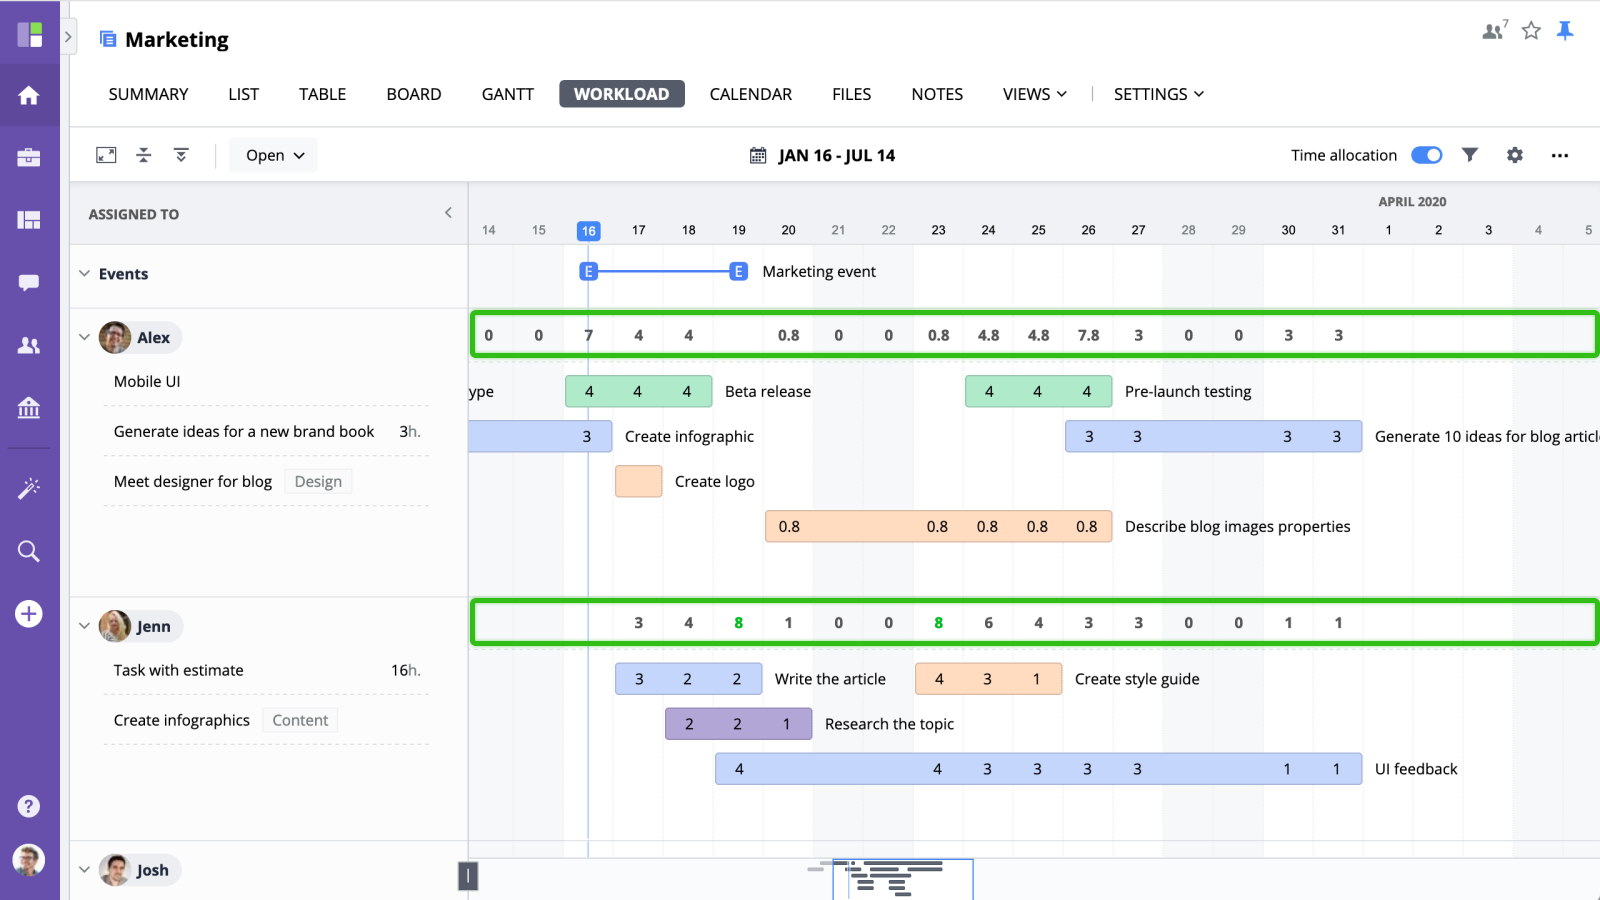Screen dimensions: 1600x900
Task: Select the WORKLOAD tab
Action: pyautogui.click(x=622, y=94)
